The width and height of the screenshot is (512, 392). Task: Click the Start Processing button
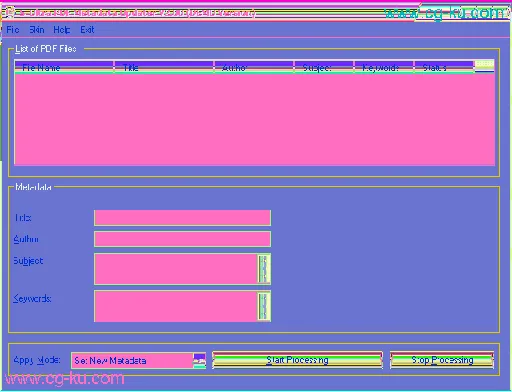click(297, 360)
